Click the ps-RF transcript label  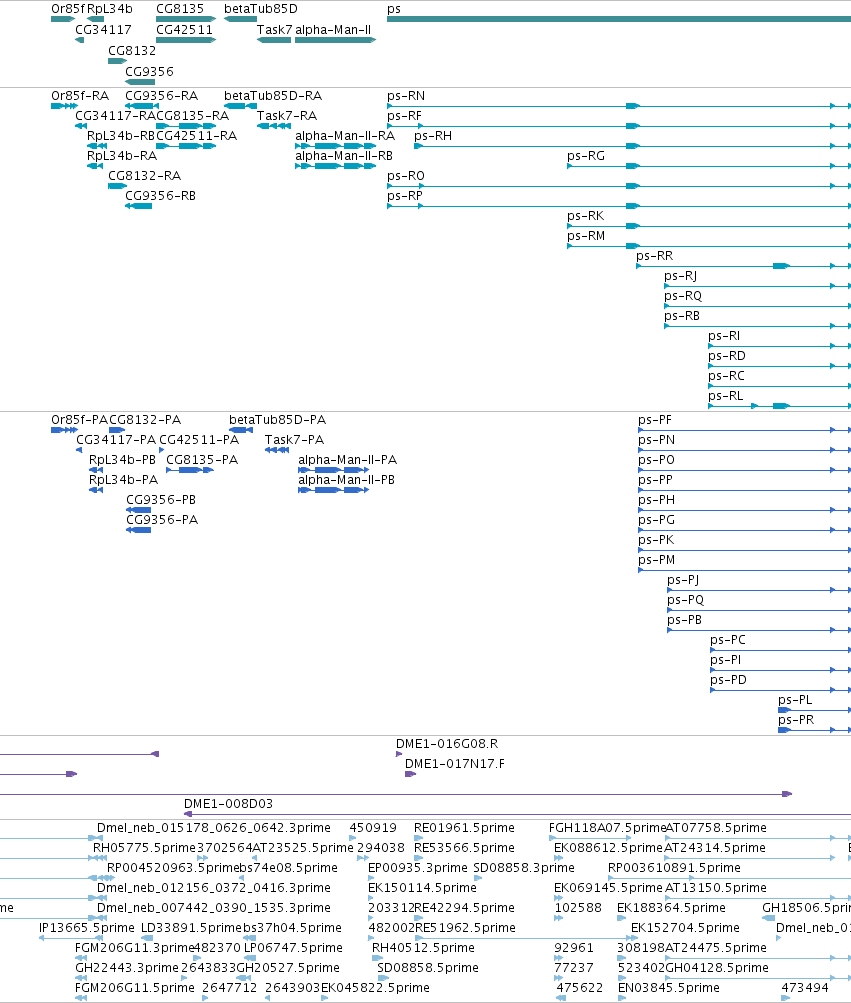pyautogui.click(x=404, y=116)
